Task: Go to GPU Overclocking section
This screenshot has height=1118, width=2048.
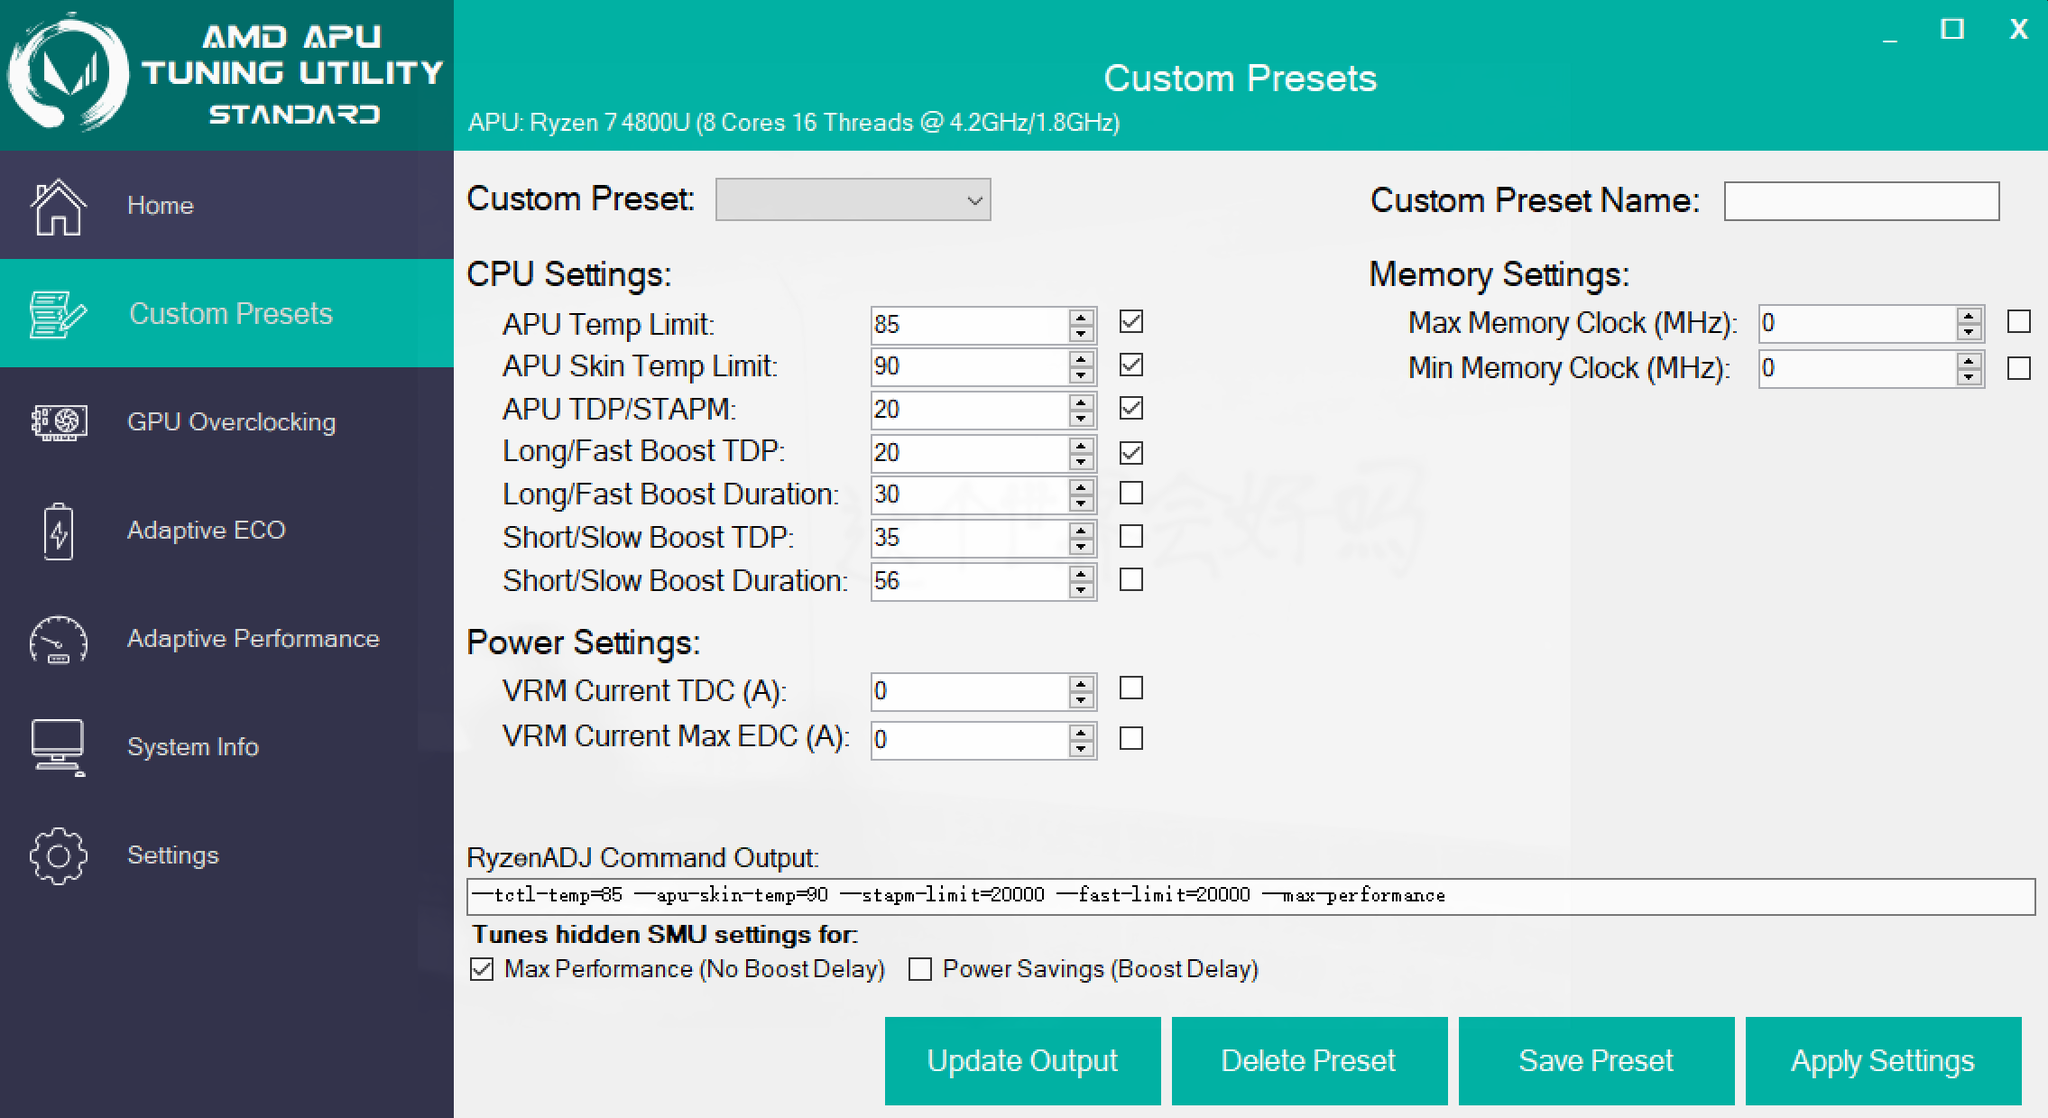Action: click(x=231, y=421)
